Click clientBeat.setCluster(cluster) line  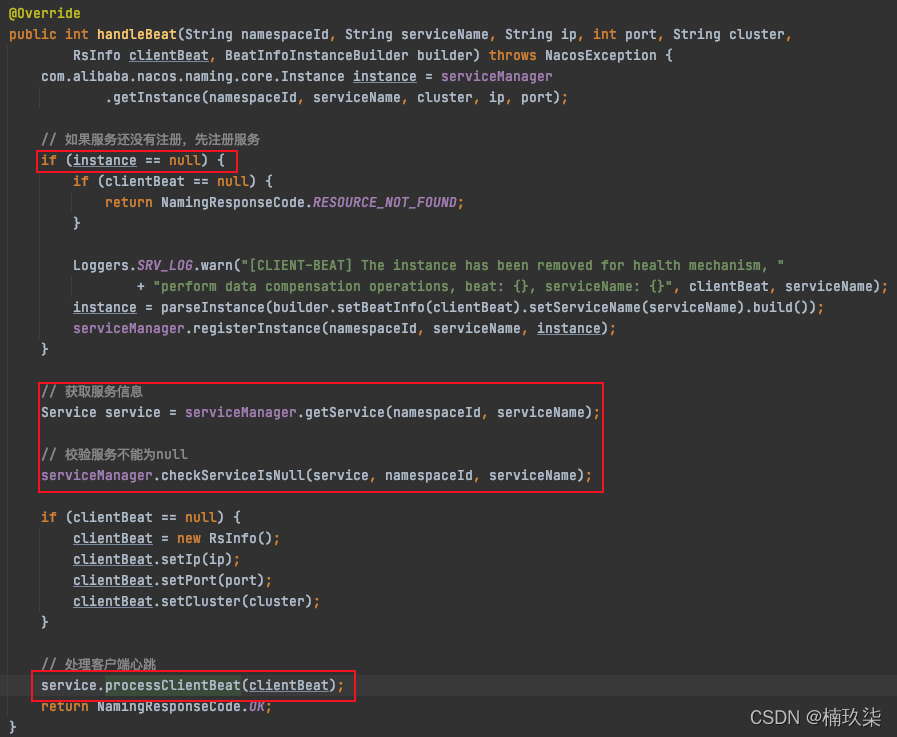[x=196, y=601]
